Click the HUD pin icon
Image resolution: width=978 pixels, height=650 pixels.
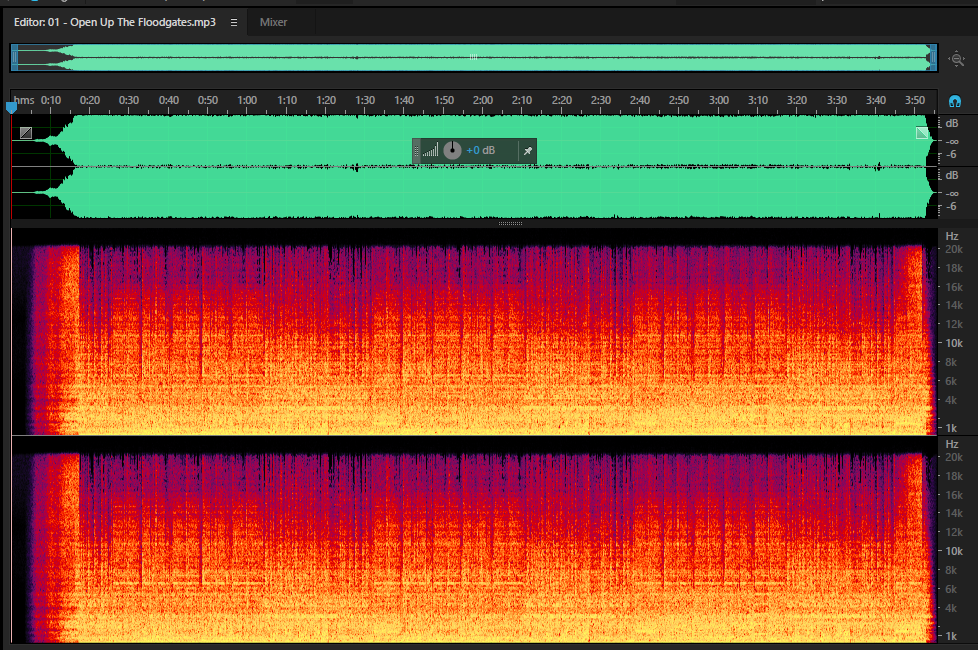tap(528, 151)
